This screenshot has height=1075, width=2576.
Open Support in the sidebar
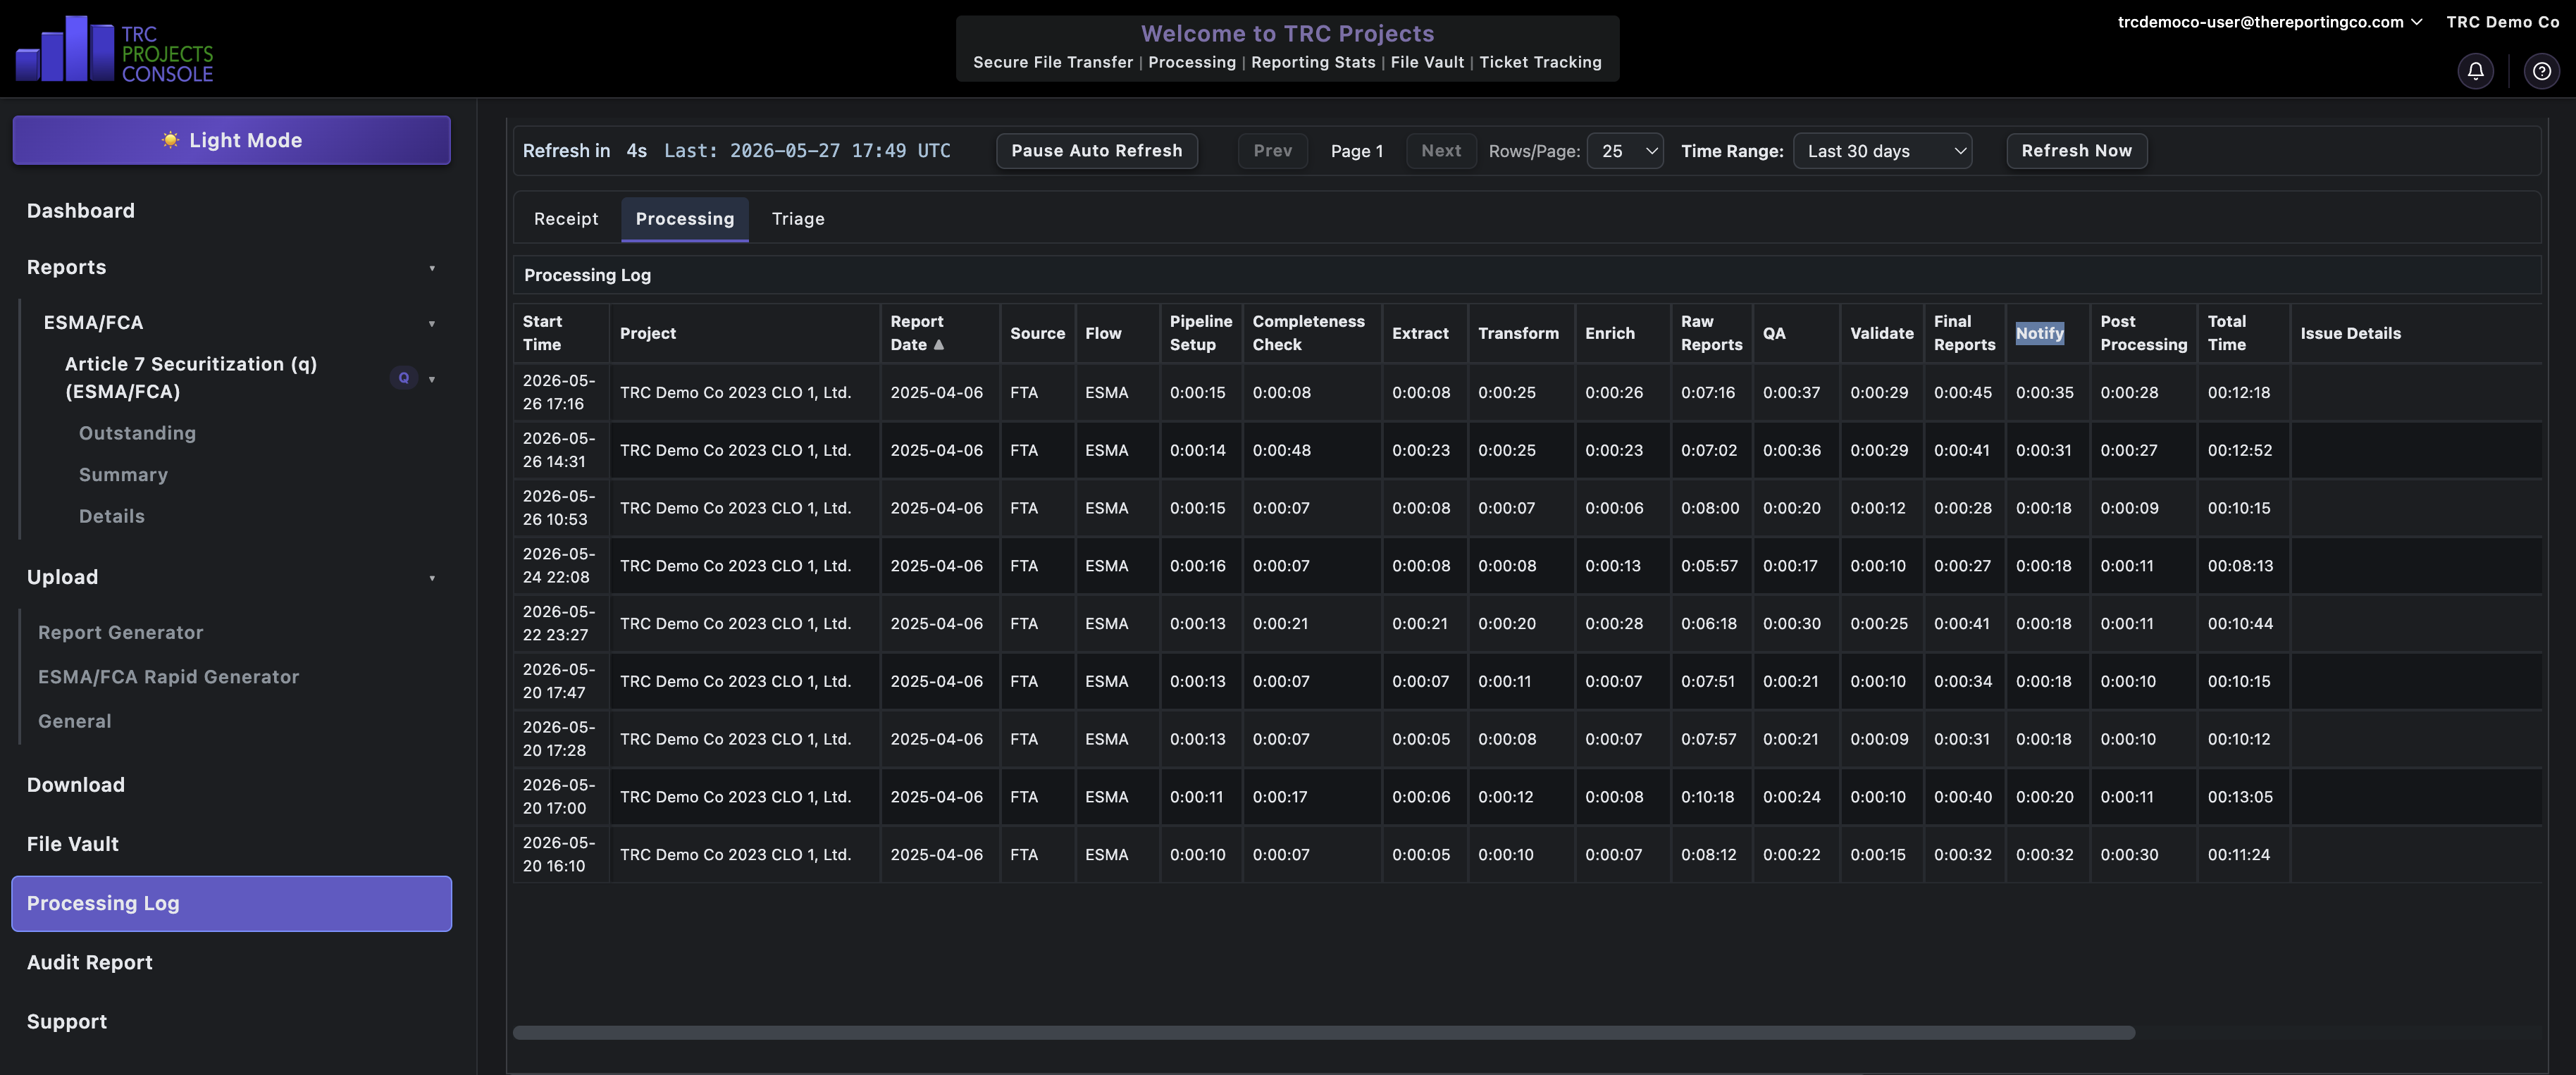coord(67,1021)
